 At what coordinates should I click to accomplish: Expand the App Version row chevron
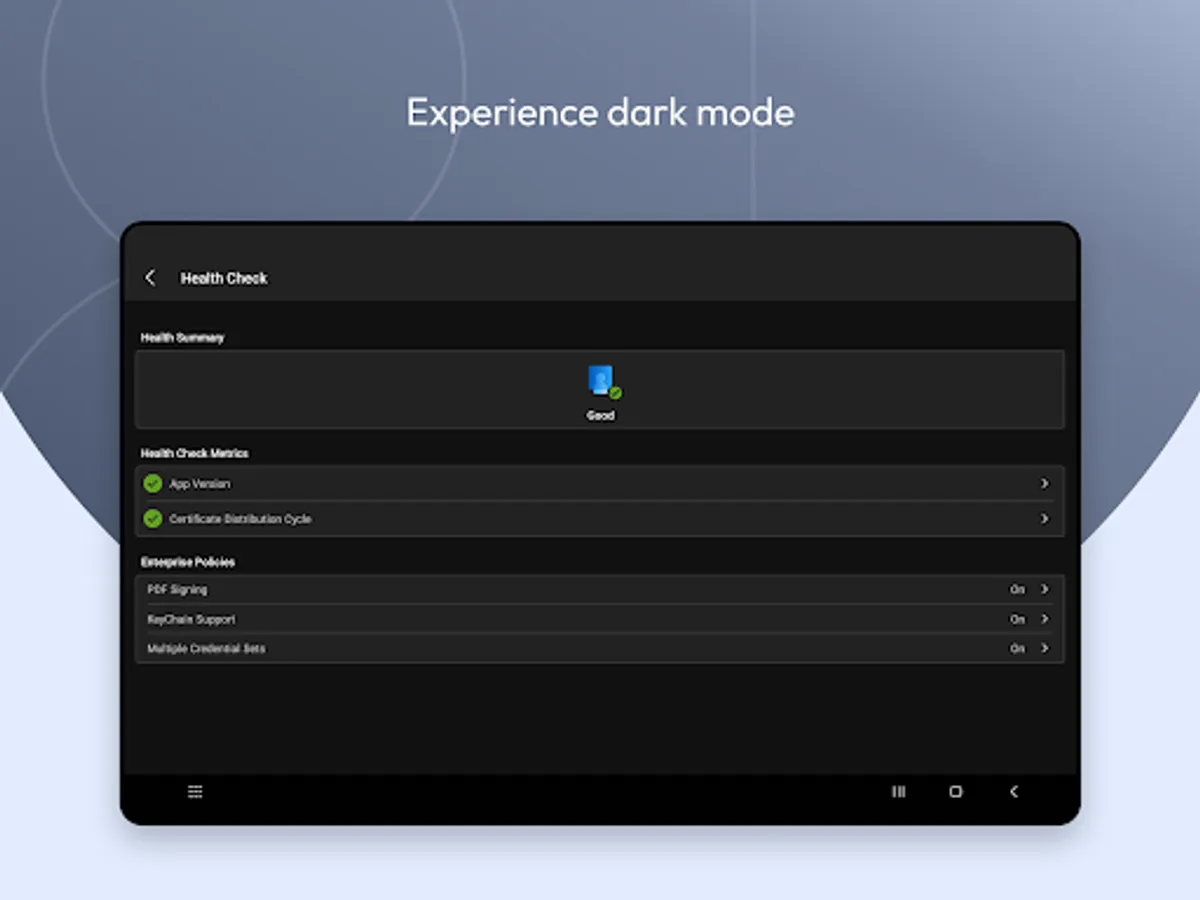1045,484
